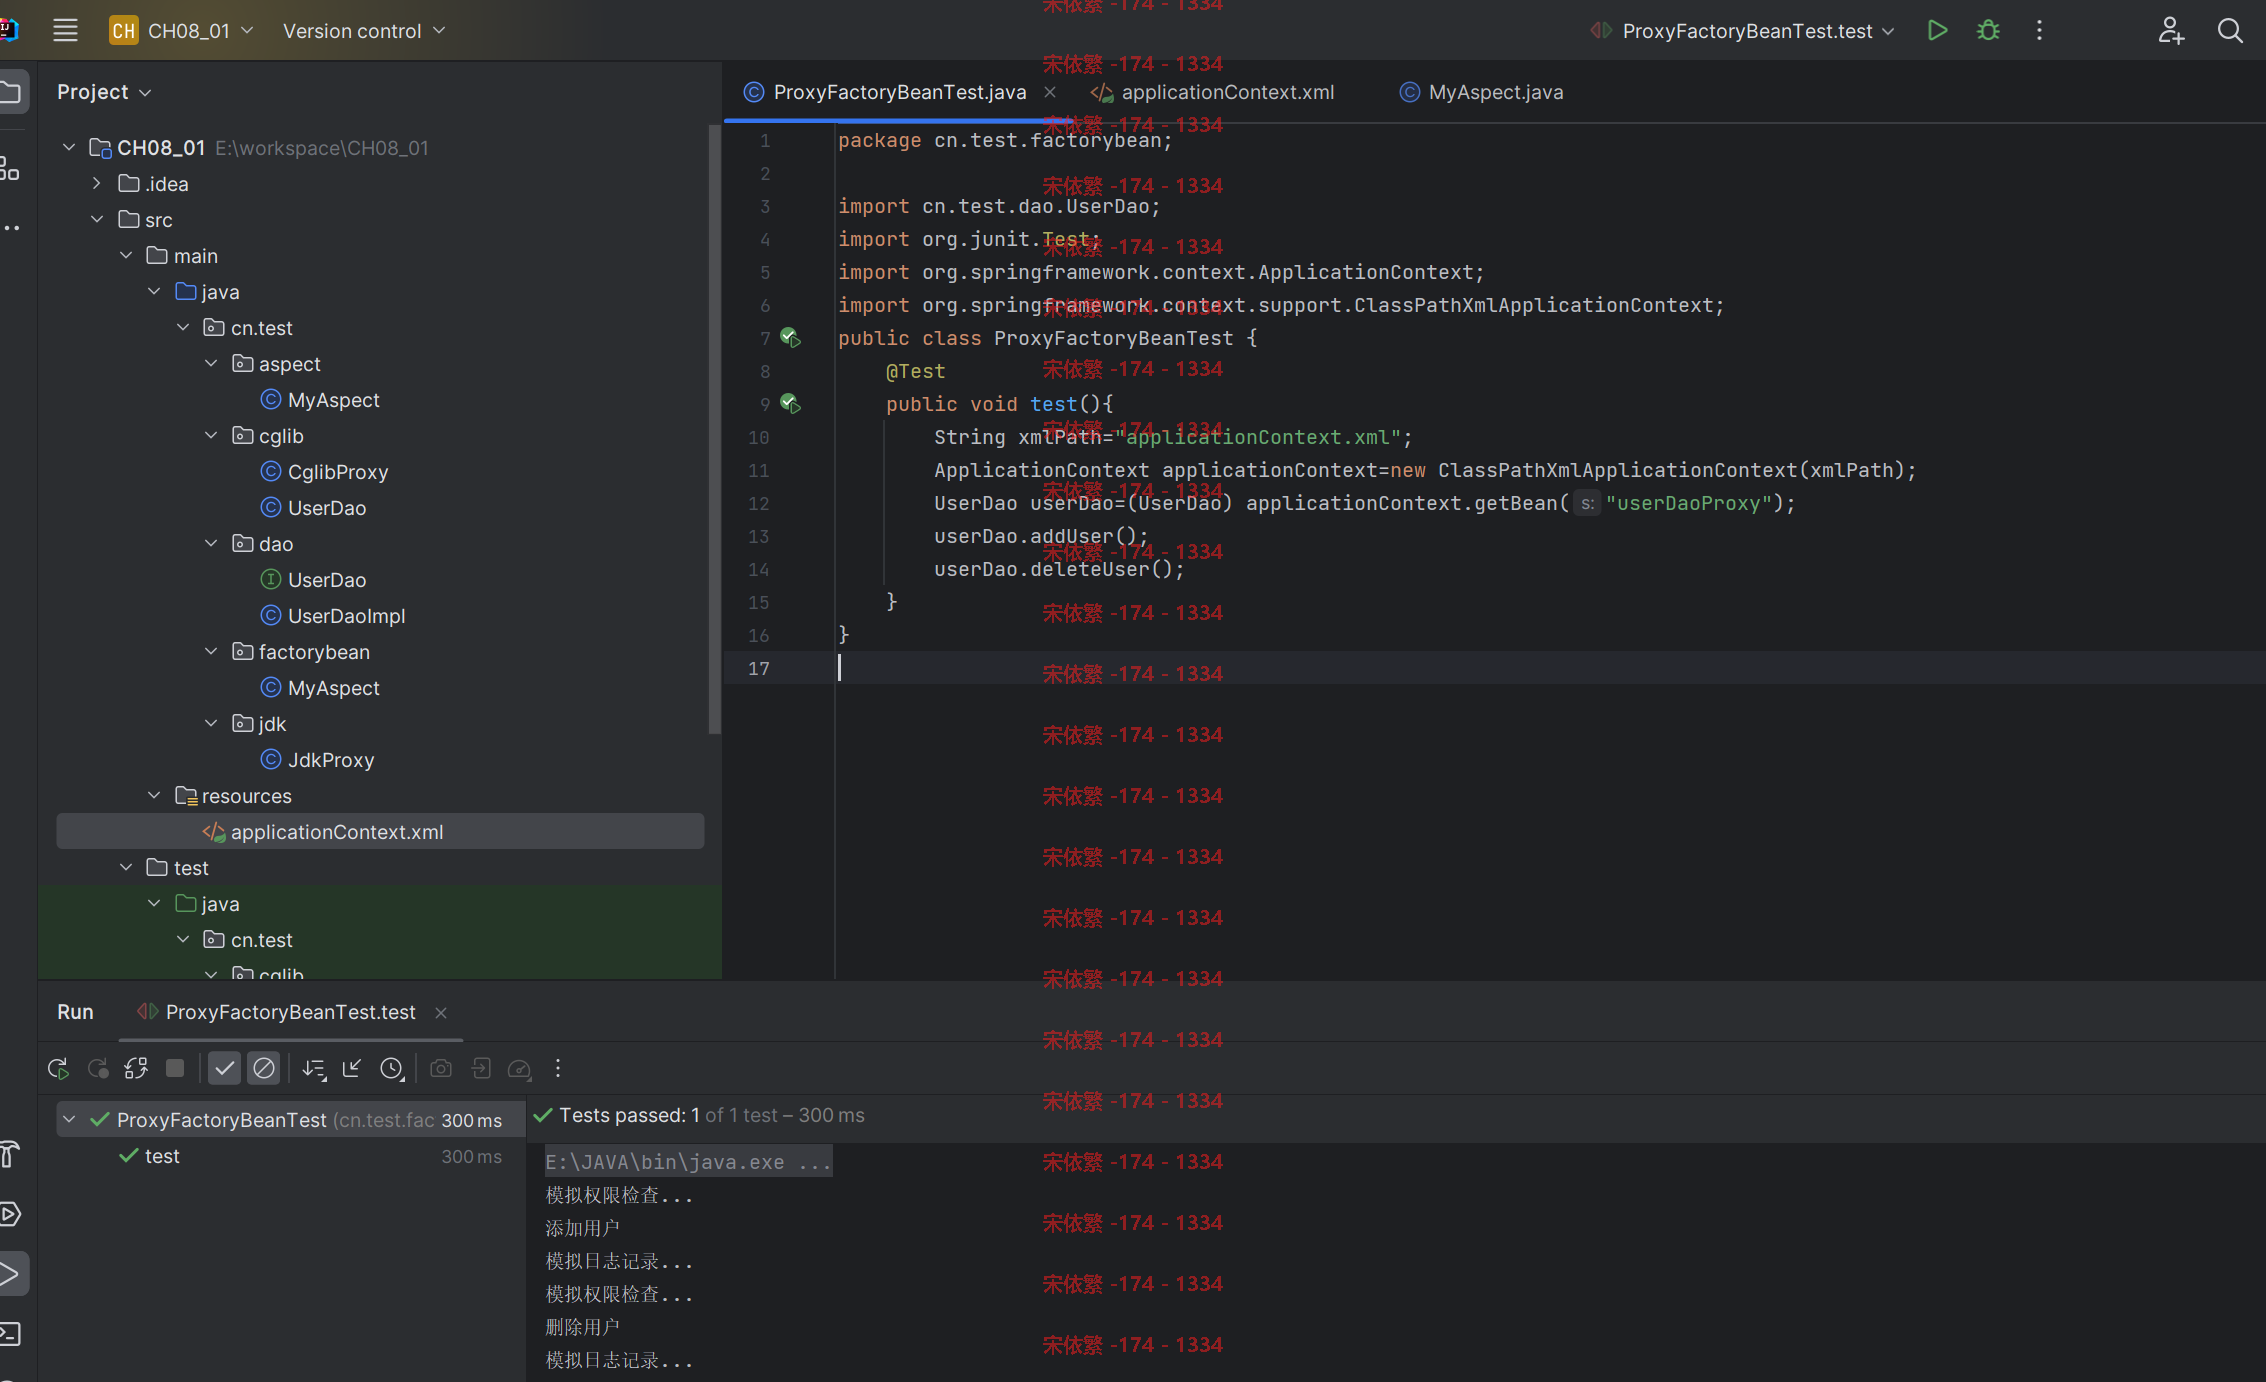Start debugging with the bug icon

(1988, 31)
